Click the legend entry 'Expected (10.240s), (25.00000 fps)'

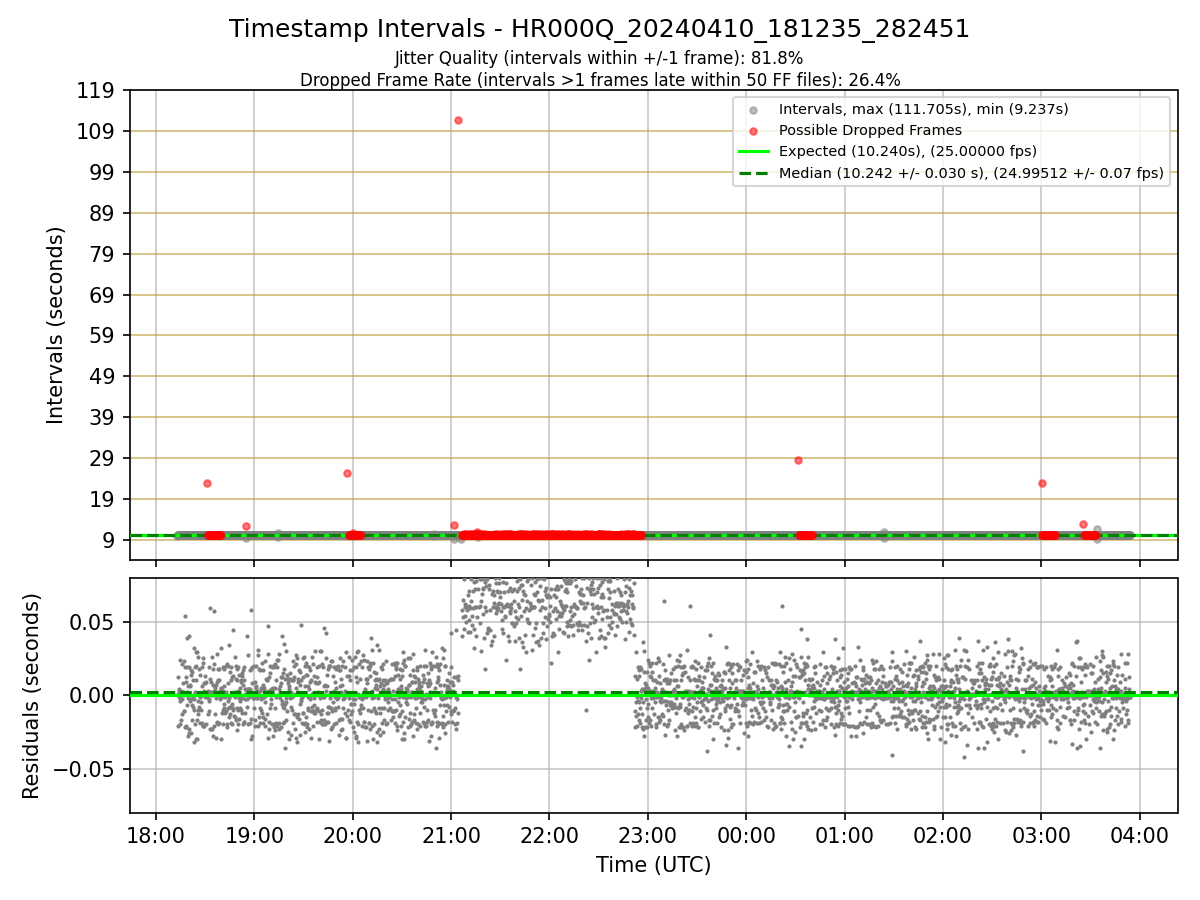tap(907, 151)
